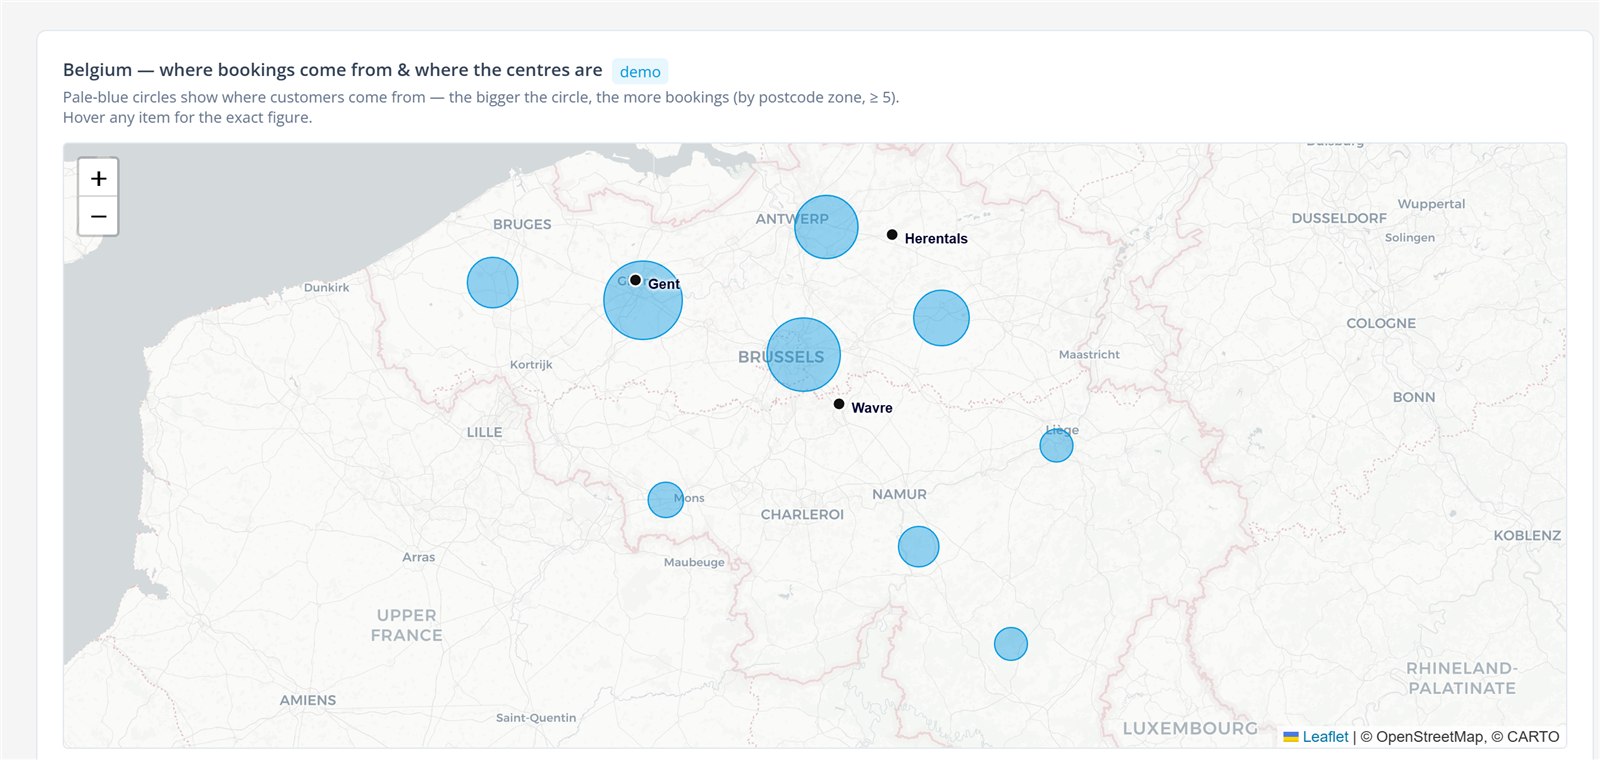Image resolution: width=1600 pixels, height=760 pixels.
Task: Select the booking circle south of Namur
Action: (918, 547)
